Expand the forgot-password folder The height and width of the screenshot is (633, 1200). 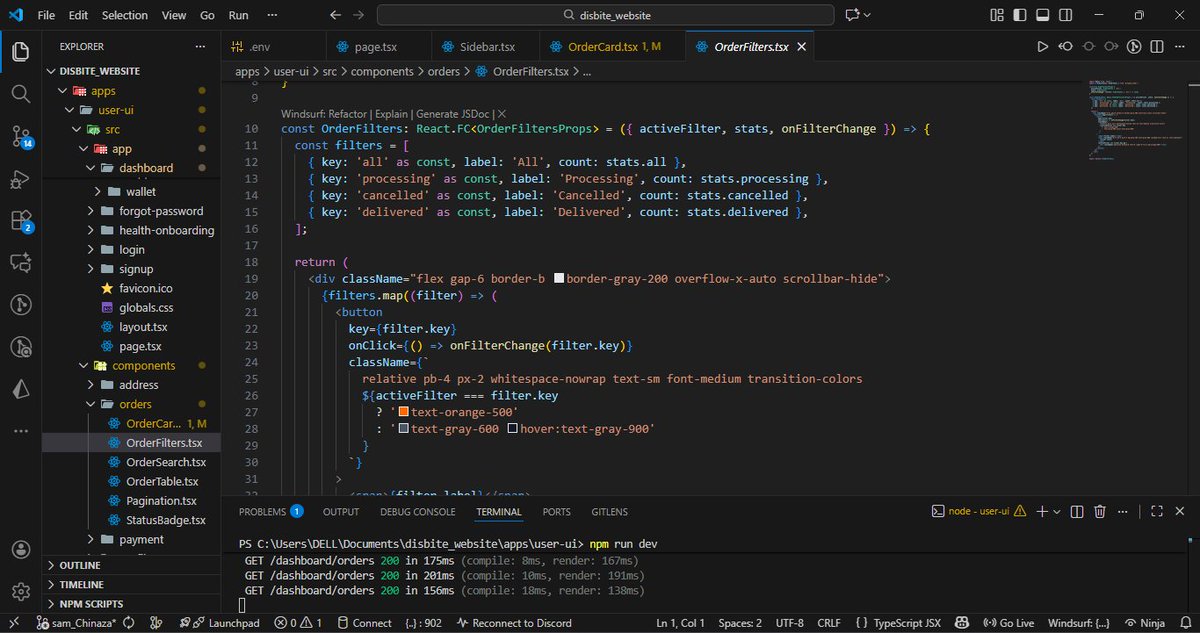160,211
